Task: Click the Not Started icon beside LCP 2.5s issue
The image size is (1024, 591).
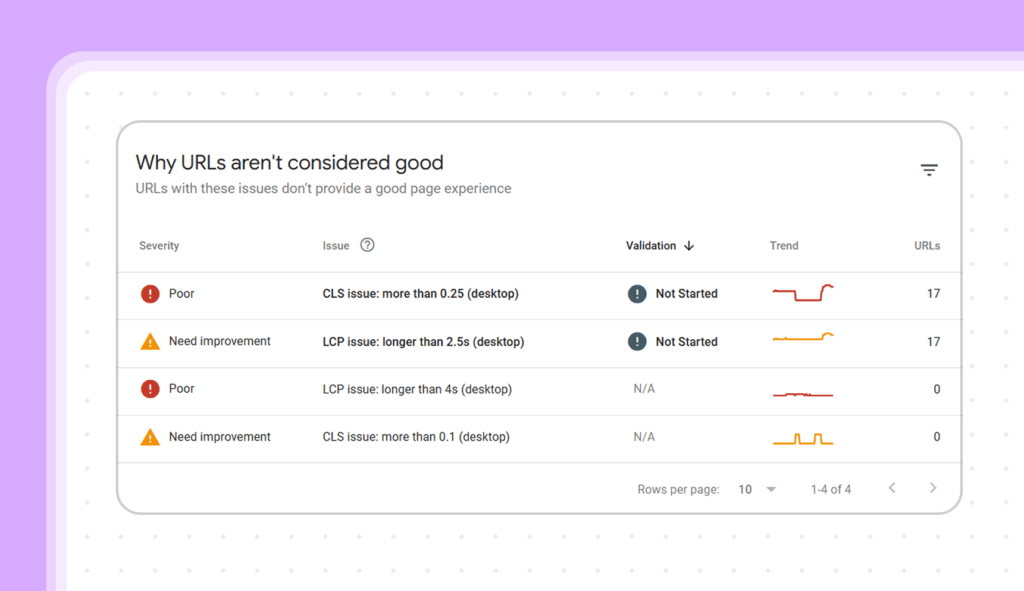Action: 637,341
